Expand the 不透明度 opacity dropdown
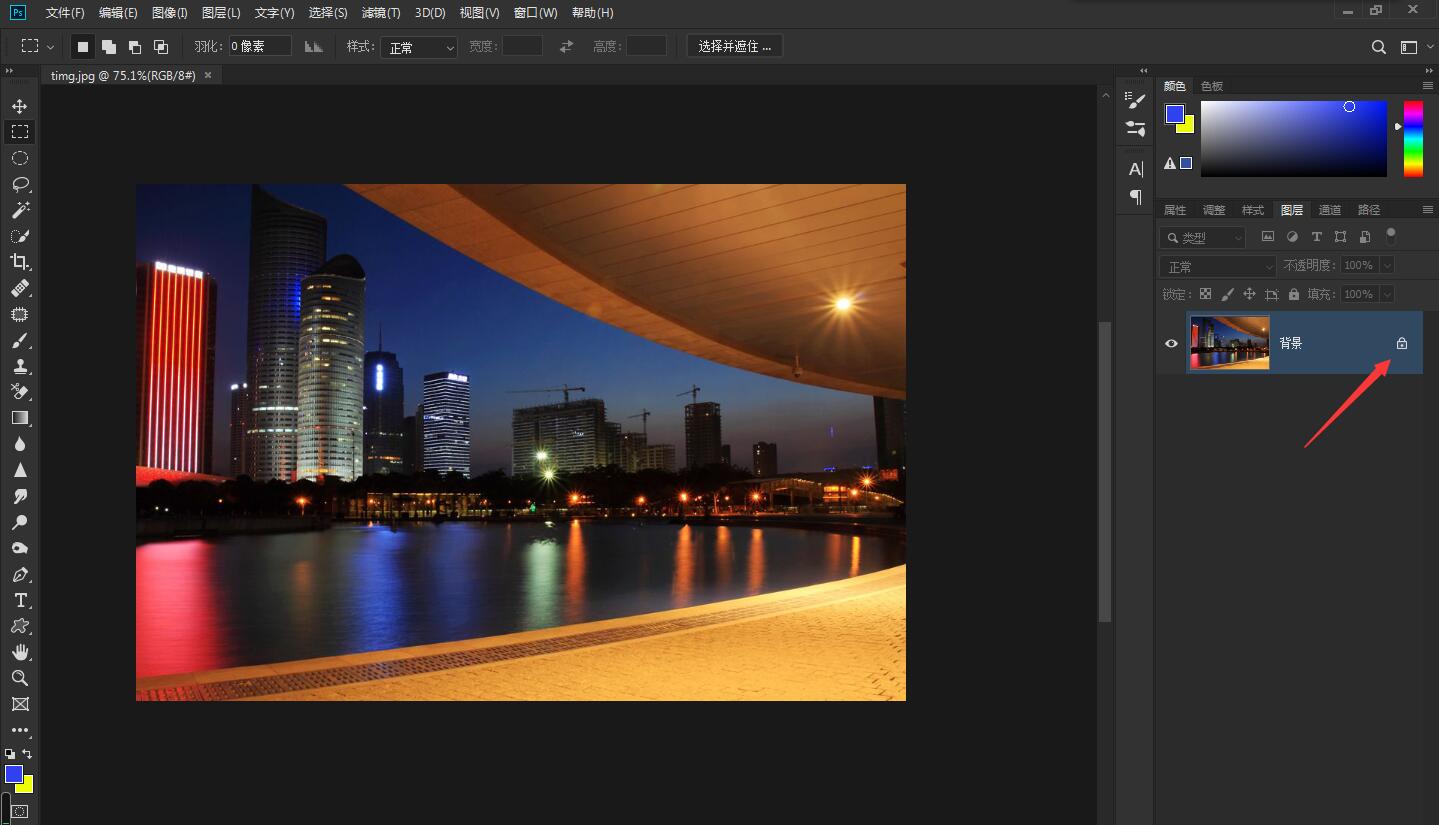Image resolution: width=1439 pixels, height=825 pixels. pos(1386,266)
